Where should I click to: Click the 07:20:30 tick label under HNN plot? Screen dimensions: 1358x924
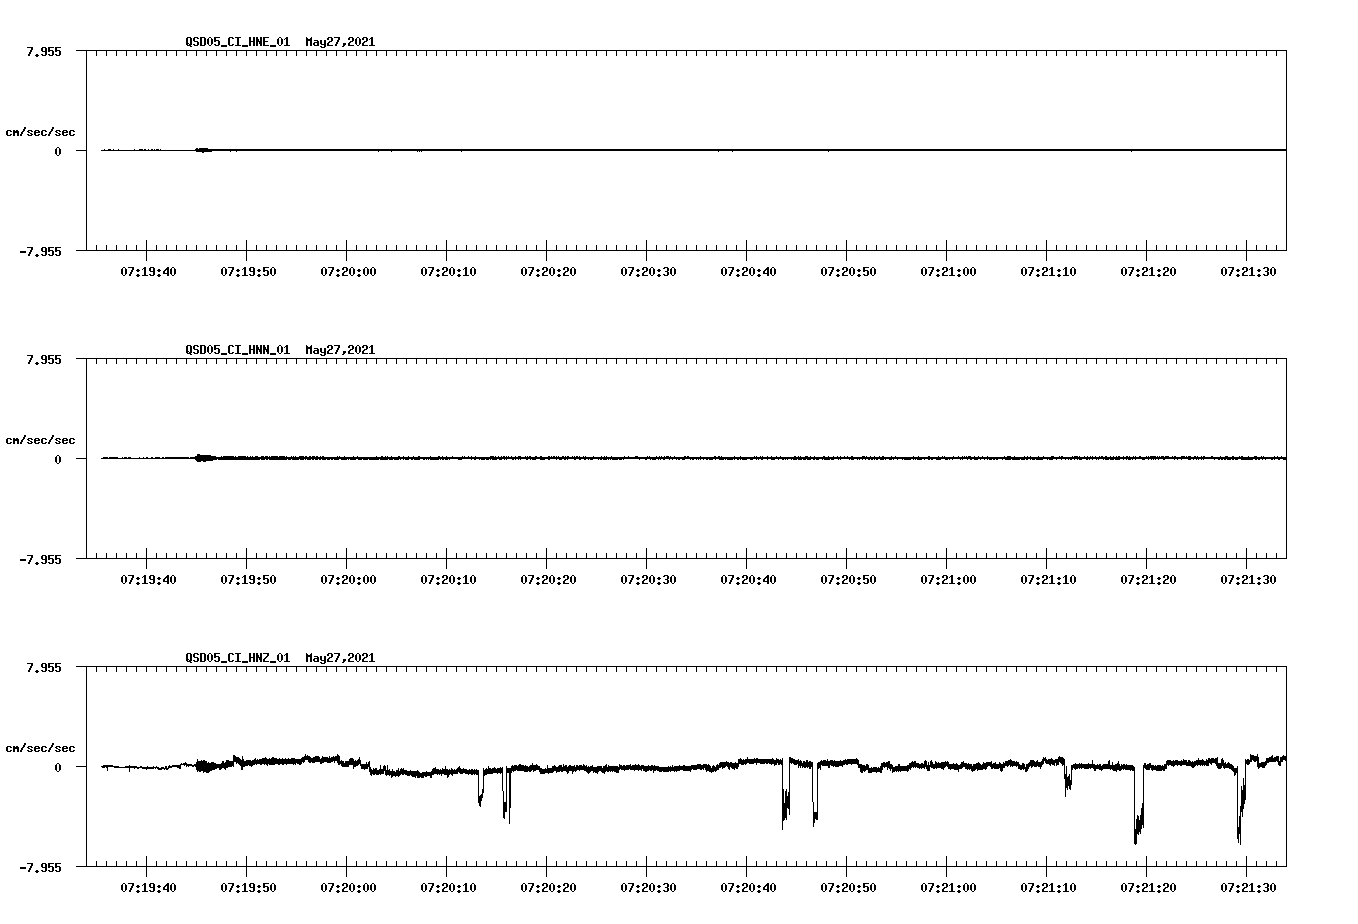tap(648, 577)
